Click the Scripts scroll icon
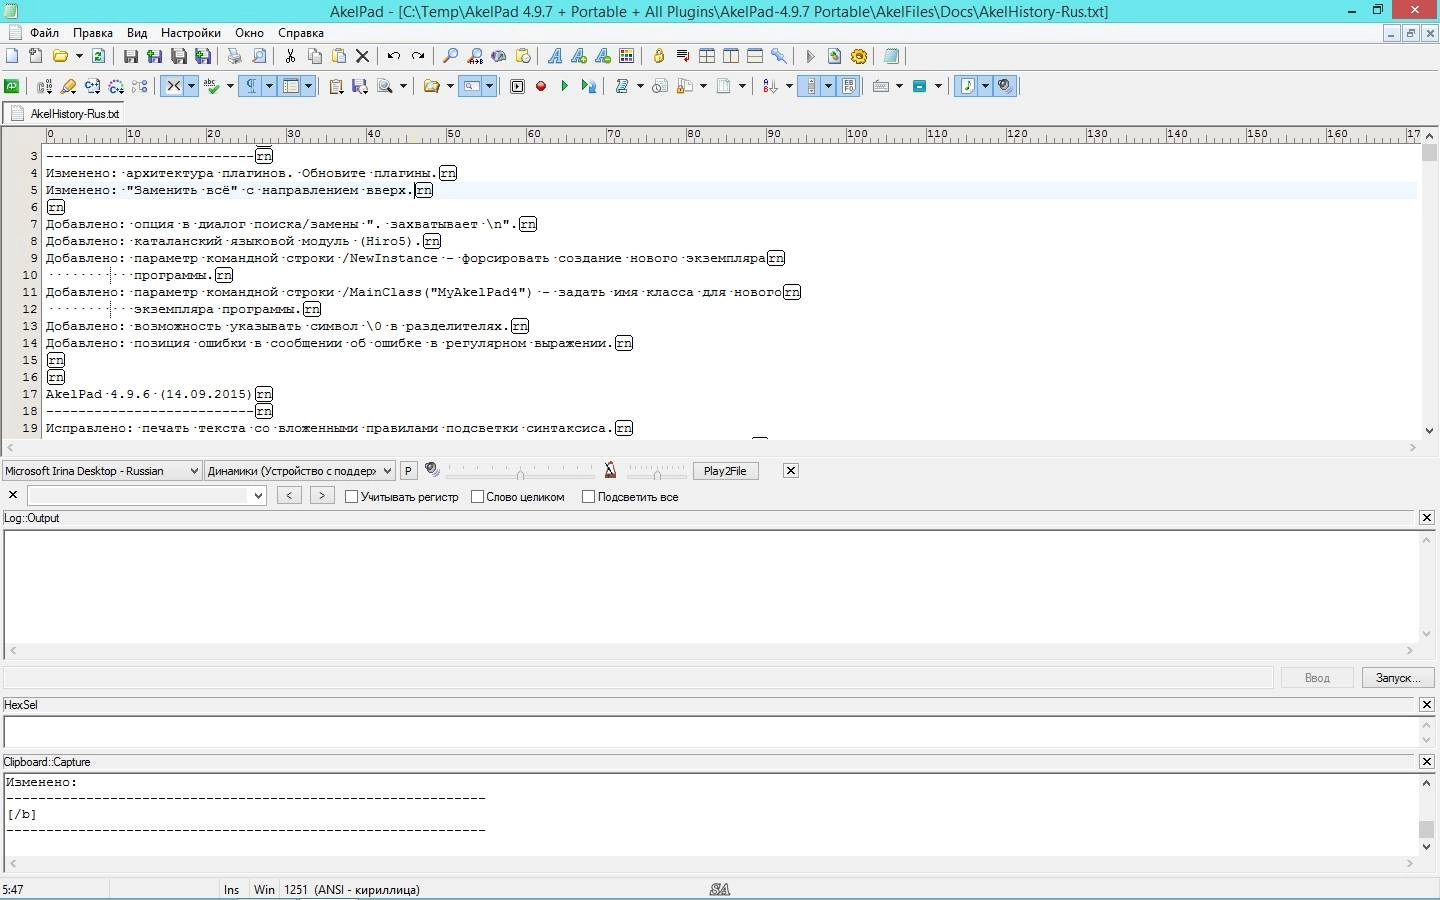The height and width of the screenshot is (900, 1440). (x=622, y=86)
